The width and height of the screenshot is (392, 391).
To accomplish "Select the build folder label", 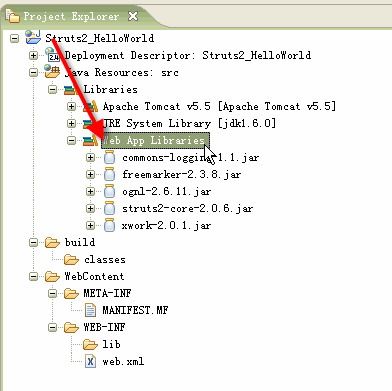I will point(80,242).
